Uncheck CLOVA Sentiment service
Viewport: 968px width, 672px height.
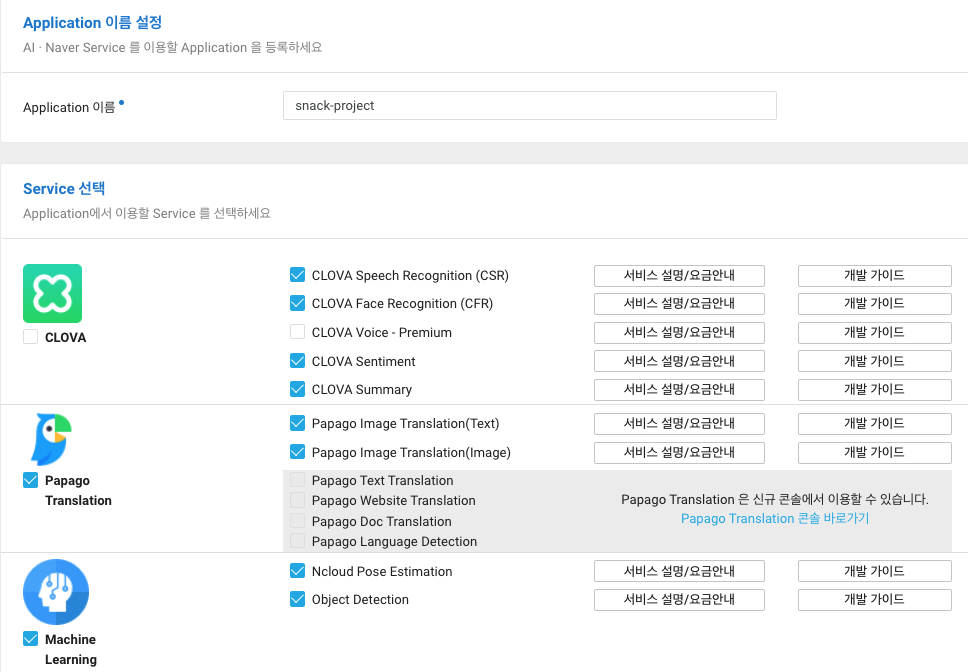pyautogui.click(x=298, y=360)
